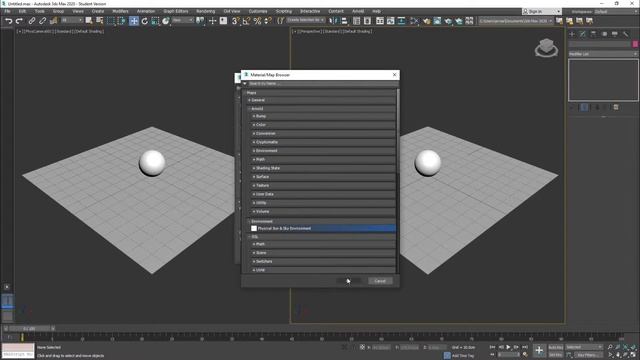Open the Tools menu

40,11
